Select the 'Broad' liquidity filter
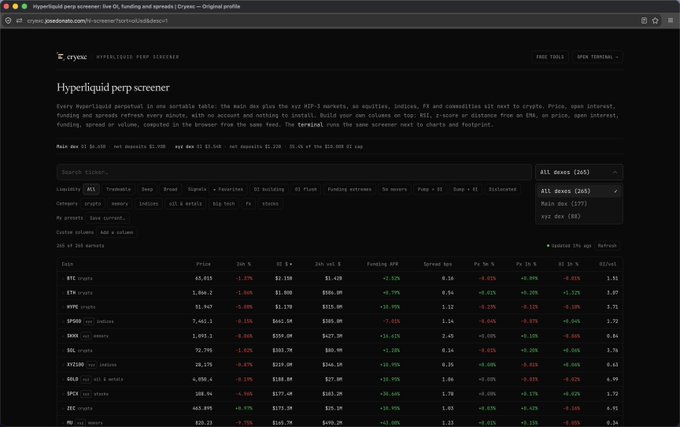Image resolution: width=680 pixels, height=427 pixels. coord(170,189)
